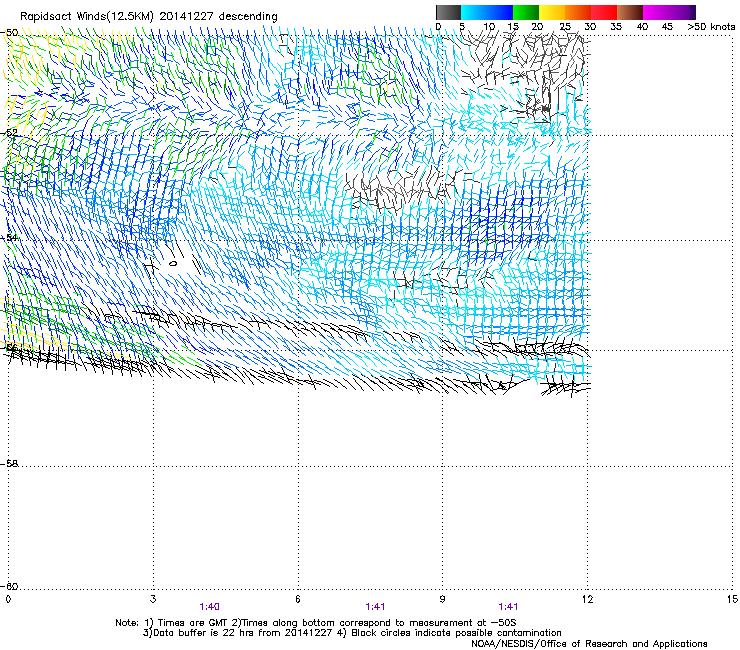740x650 pixels.
Task: Click the purple '1:40' swath time label
Action: click(x=210, y=607)
